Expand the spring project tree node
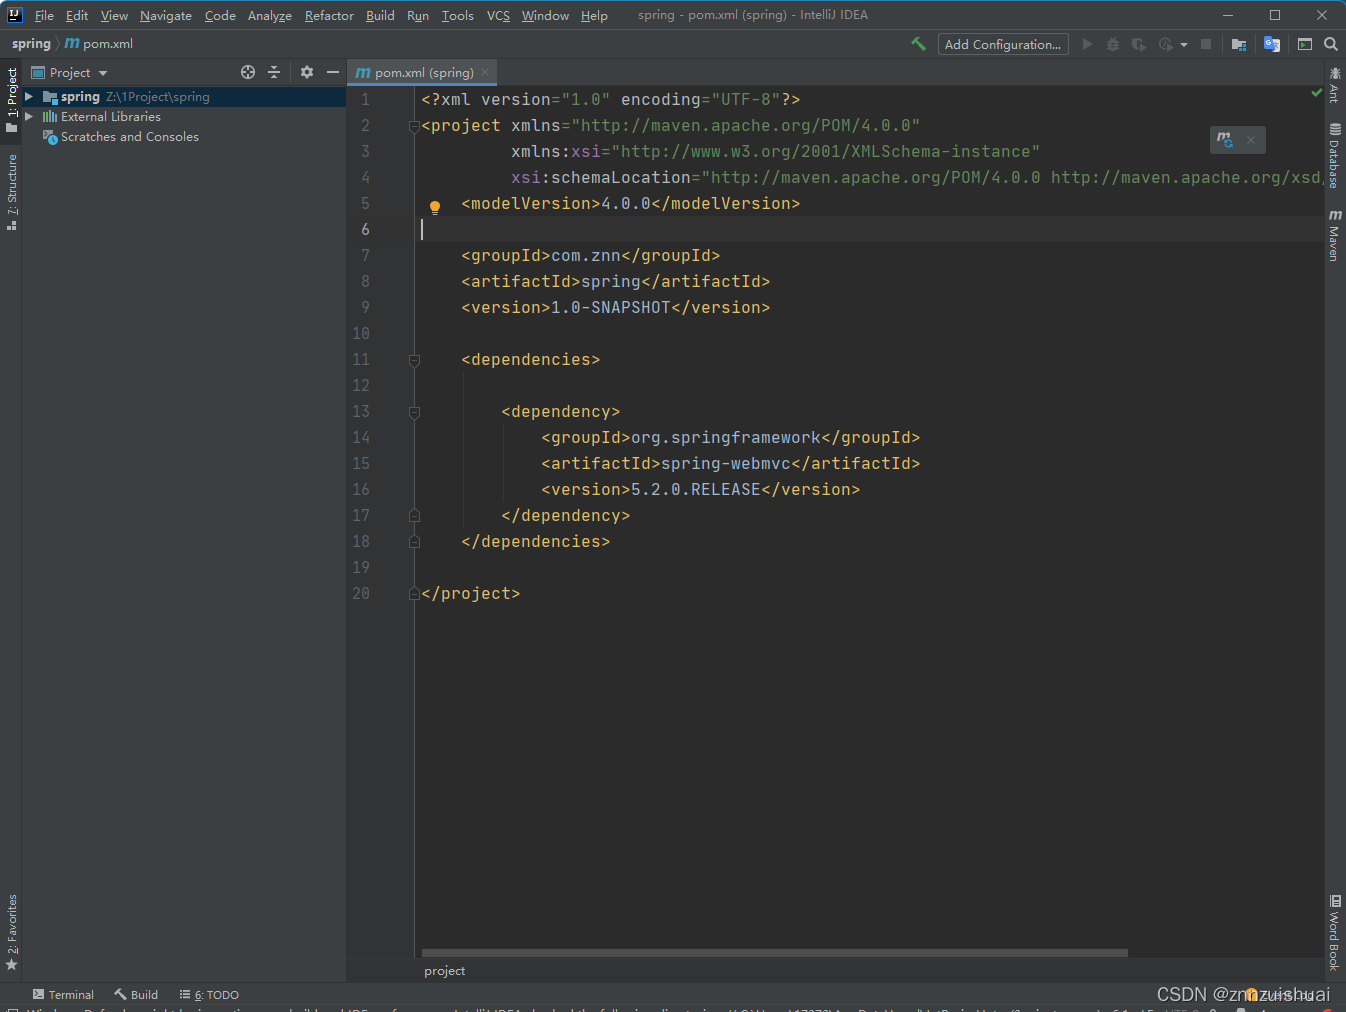 (29, 97)
